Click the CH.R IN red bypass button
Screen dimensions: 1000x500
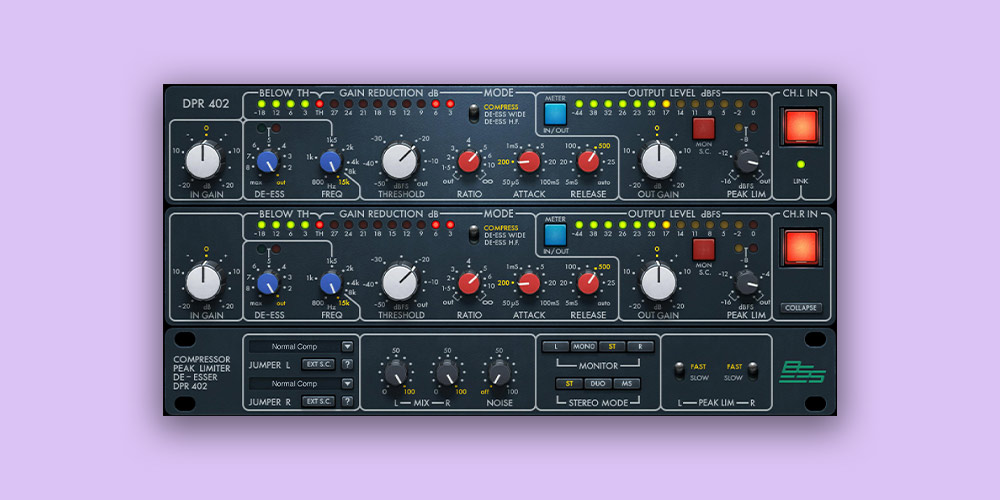pos(801,247)
